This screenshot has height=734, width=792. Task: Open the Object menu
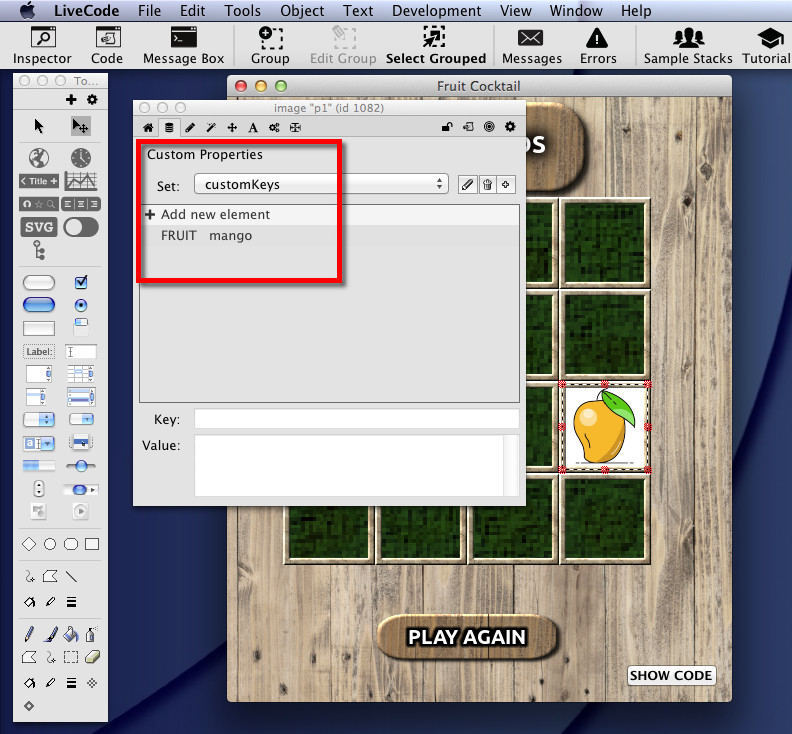pos(301,11)
